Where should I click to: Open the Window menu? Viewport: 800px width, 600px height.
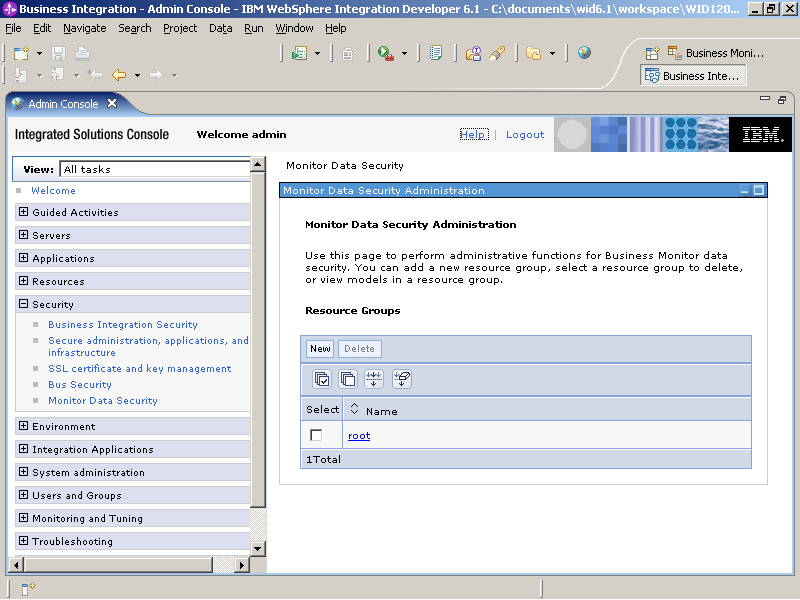294,29
